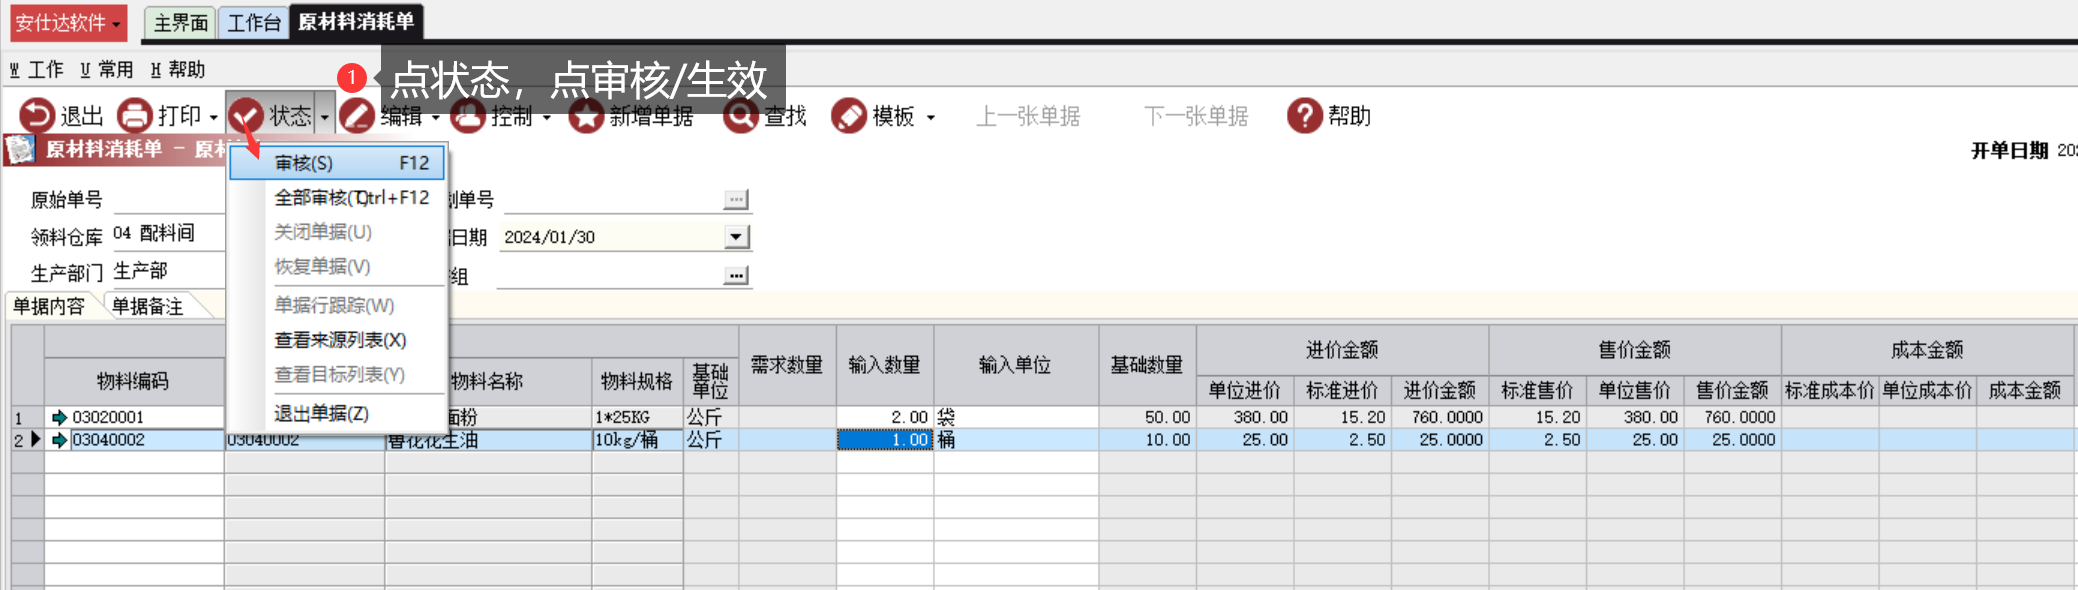Open the 帮助 menu in menu bar
This screenshot has width=2078, height=590.
point(178,69)
